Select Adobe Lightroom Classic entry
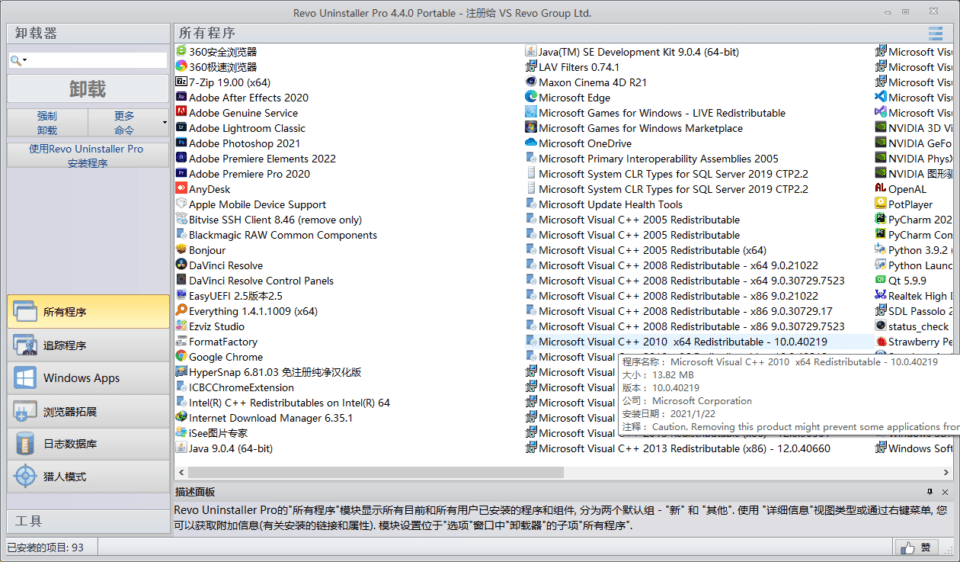The image size is (960, 562). tap(247, 128)
